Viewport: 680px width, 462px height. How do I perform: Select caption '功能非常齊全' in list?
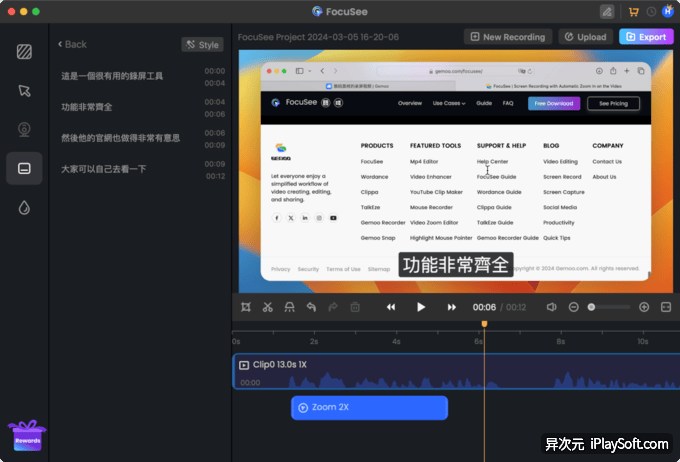pyautogui.click(x=87, y=107)
